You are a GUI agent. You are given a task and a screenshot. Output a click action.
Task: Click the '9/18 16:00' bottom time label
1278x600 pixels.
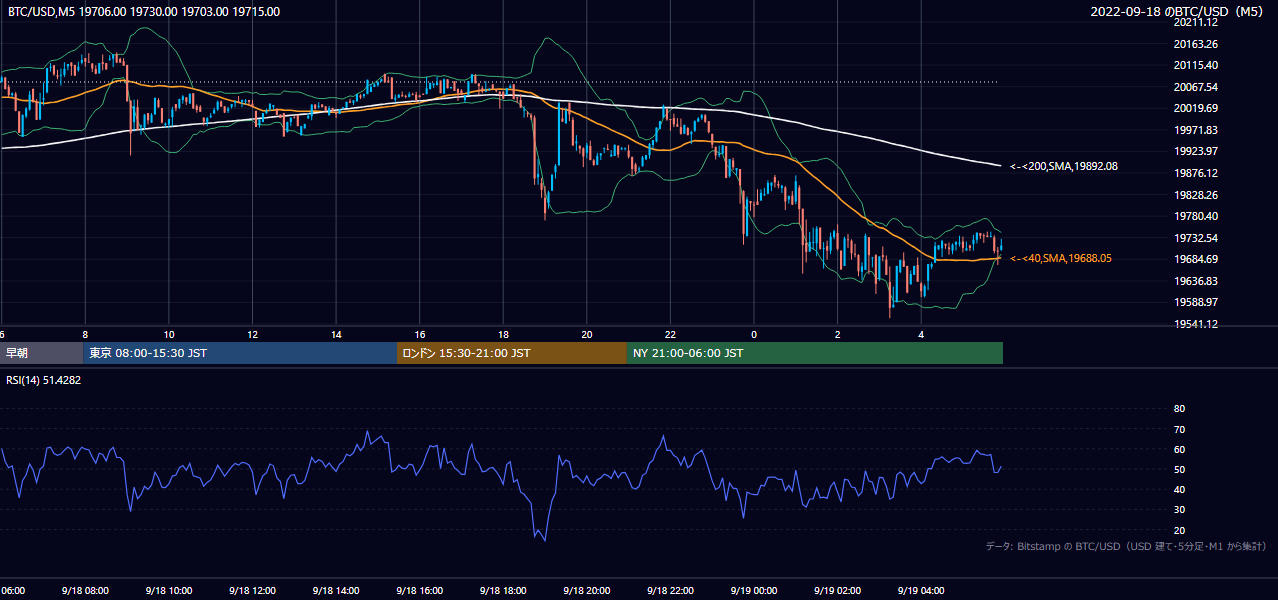click(x=418, y=591)
